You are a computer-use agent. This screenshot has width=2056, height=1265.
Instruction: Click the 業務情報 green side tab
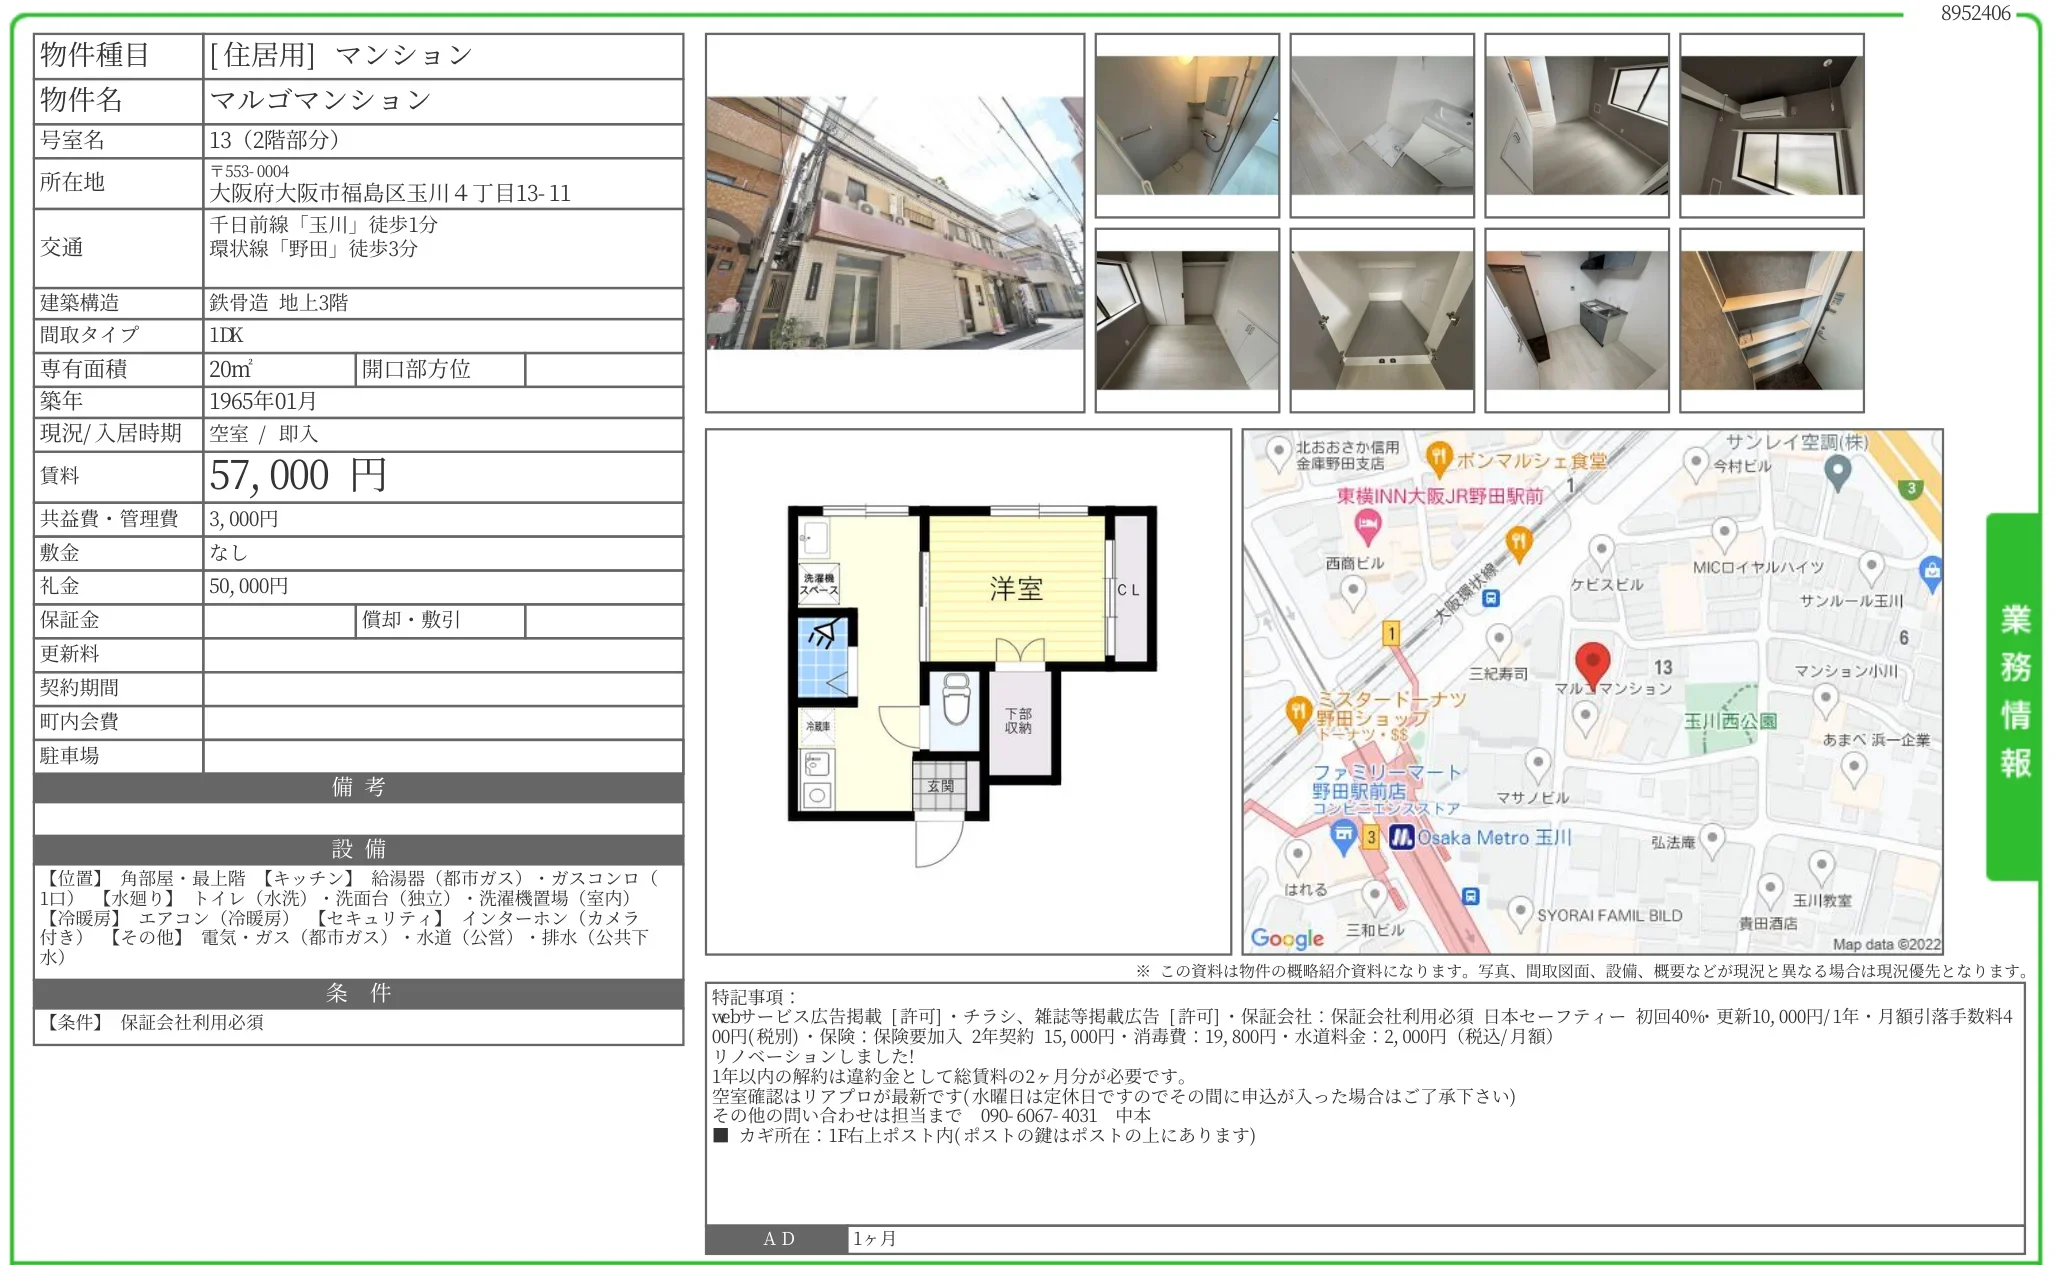2014,694
